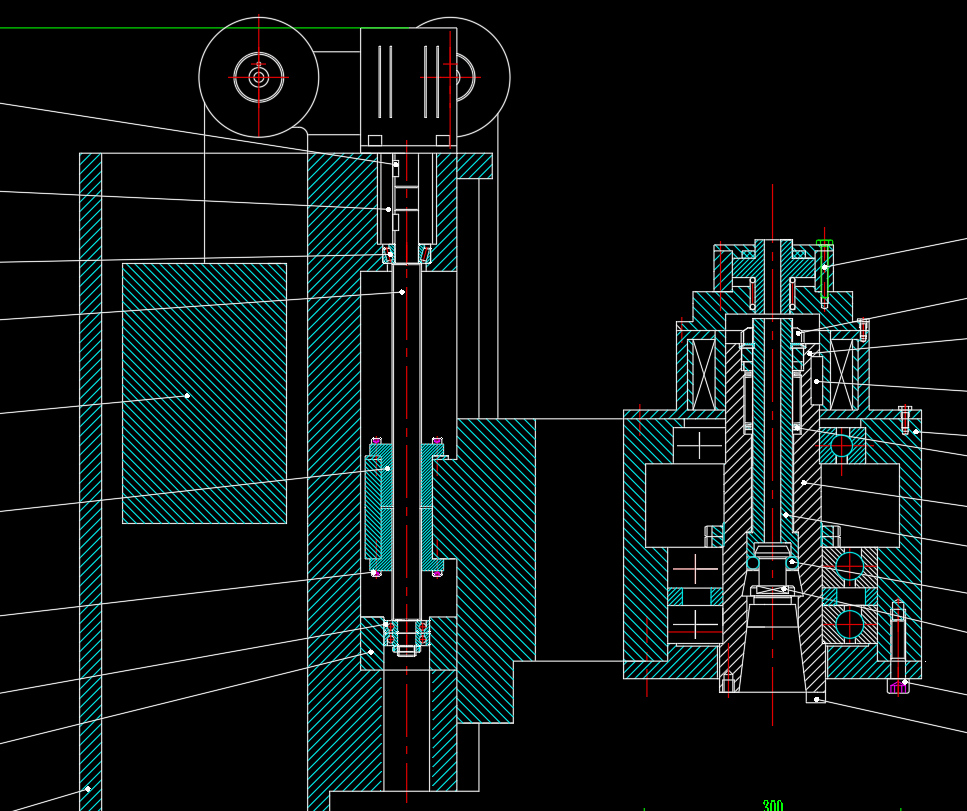This screenshot has height=811, width=967.
Task: Select the left X-marked coil rectangle on spindle
Action: (703, 373)
